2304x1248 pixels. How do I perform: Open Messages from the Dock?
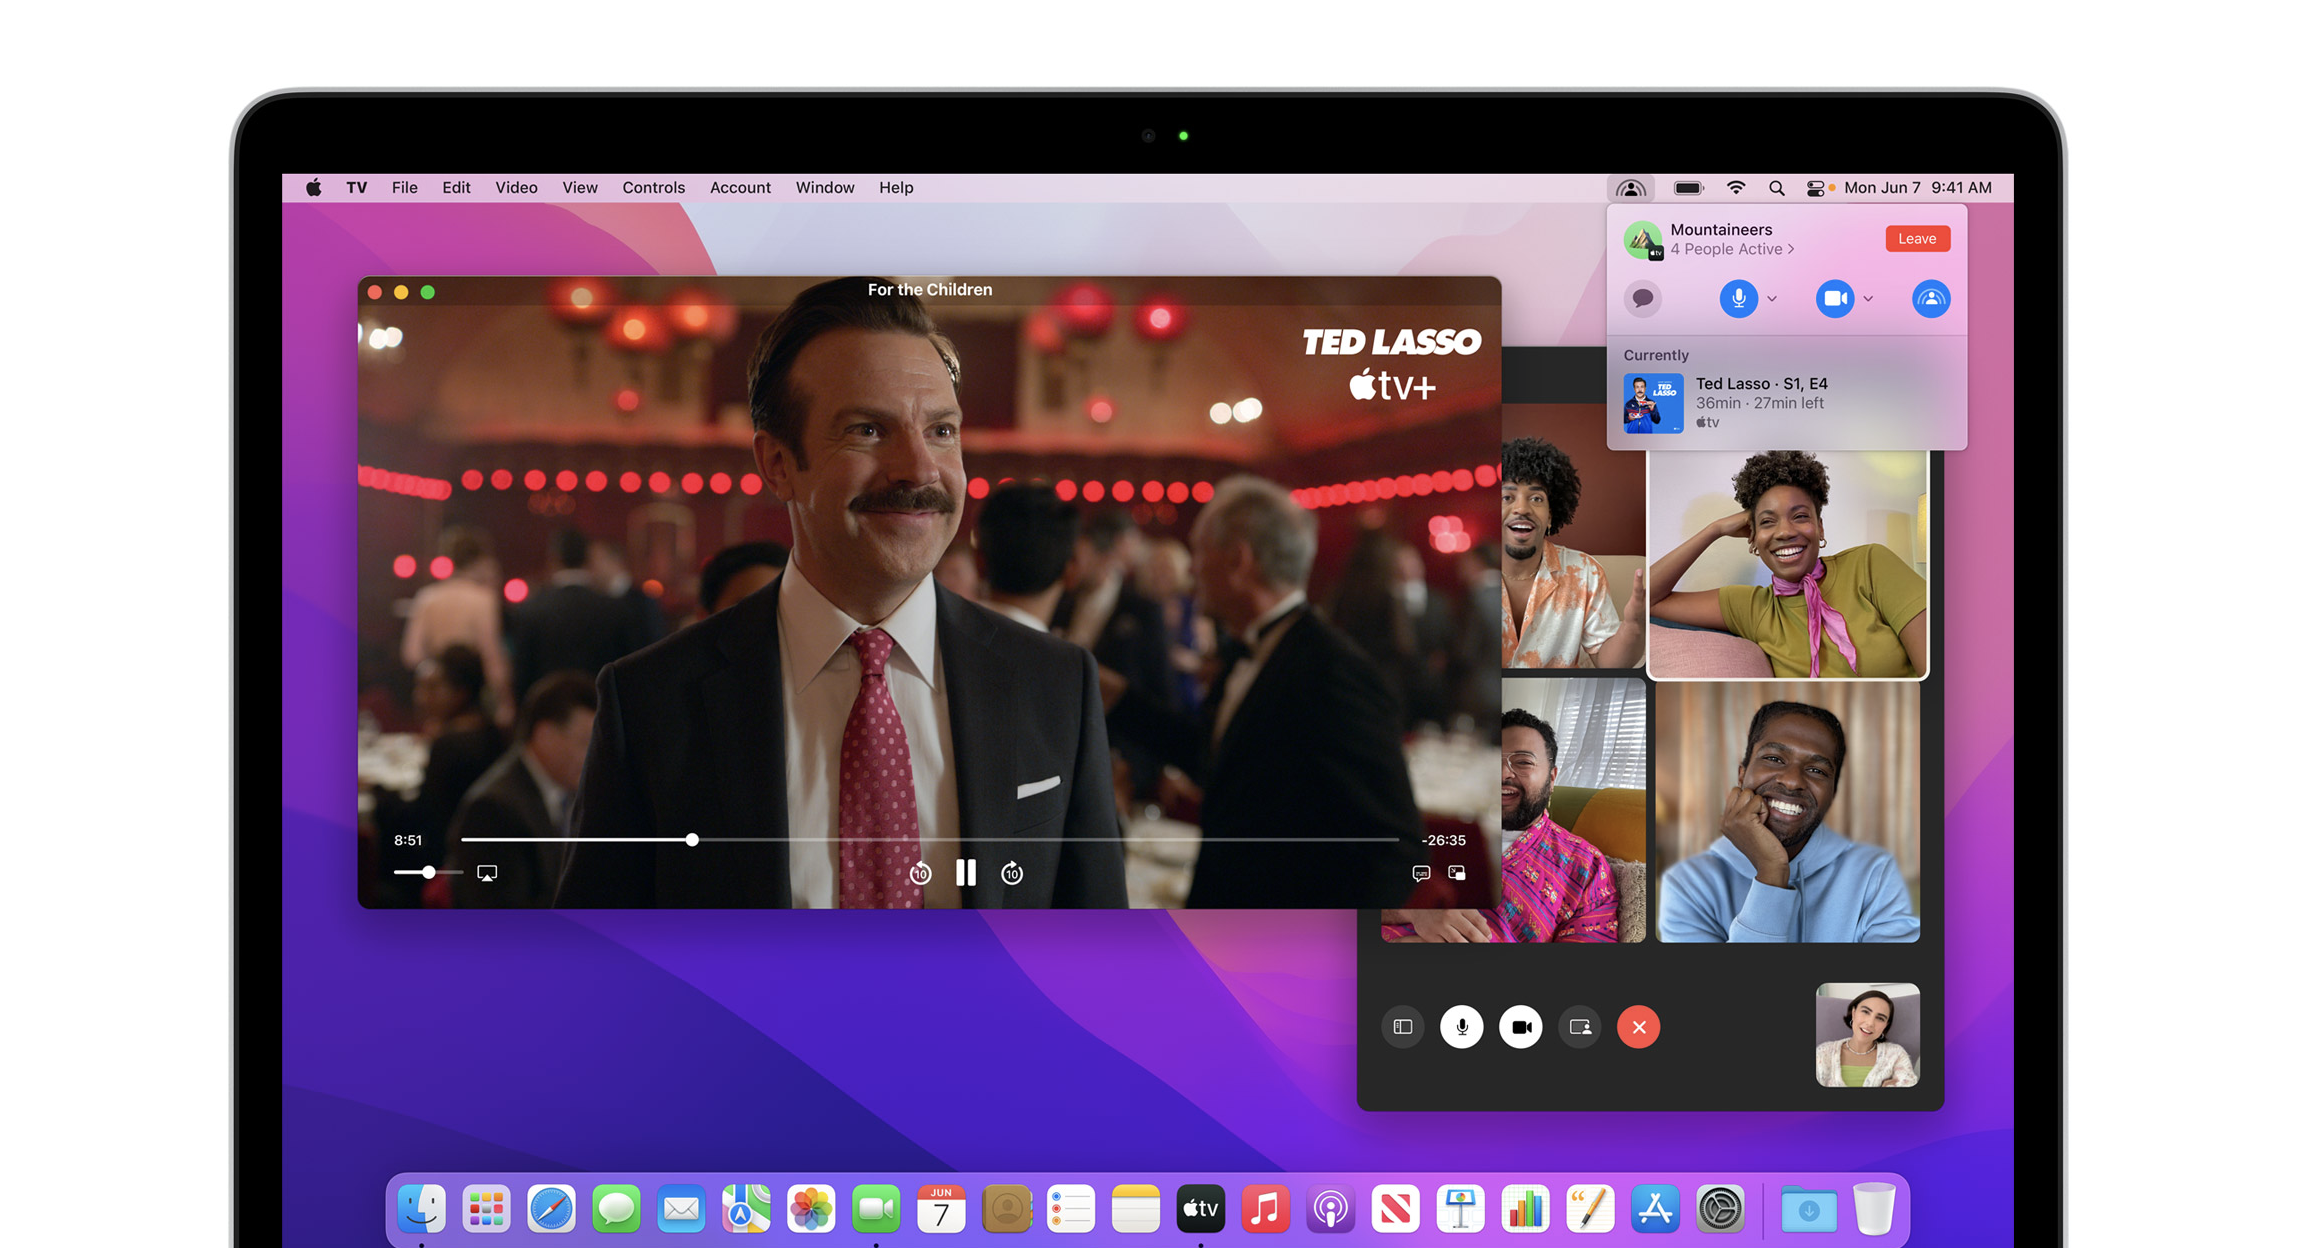616,1209
